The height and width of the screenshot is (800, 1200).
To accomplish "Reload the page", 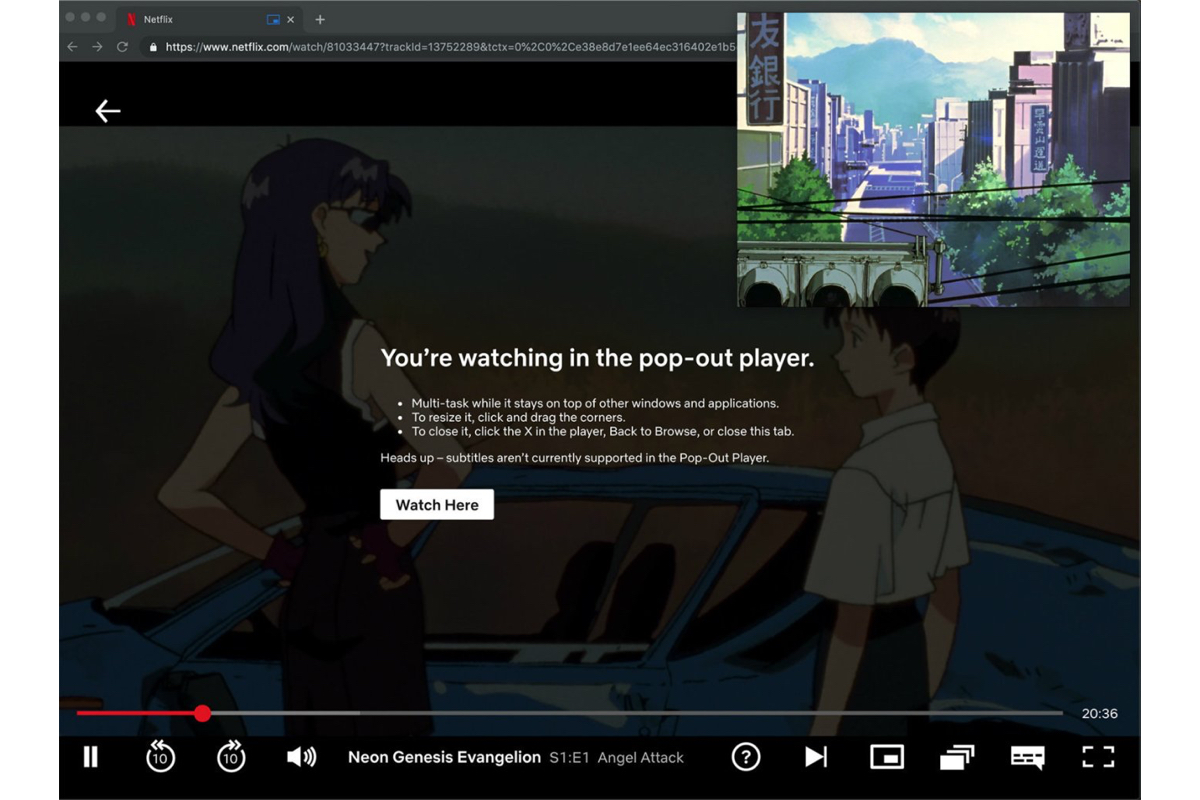I will coord(122,47).
